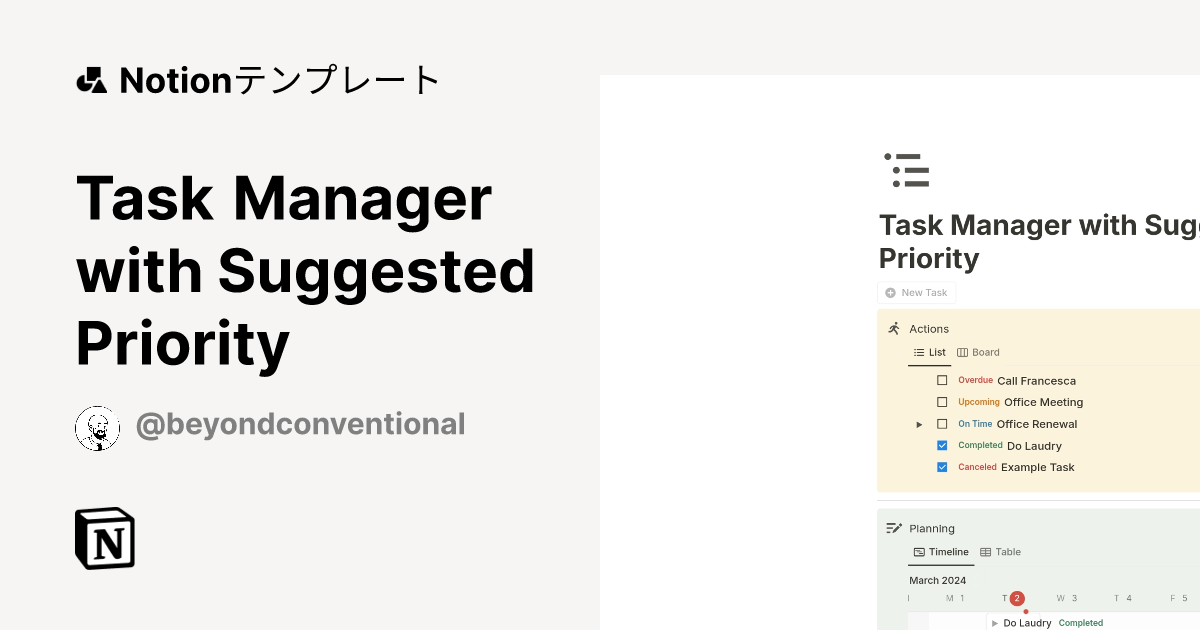Select the Board view icon in Actions
This screenshot has width=1200, height=630.
tap(963, 352)
